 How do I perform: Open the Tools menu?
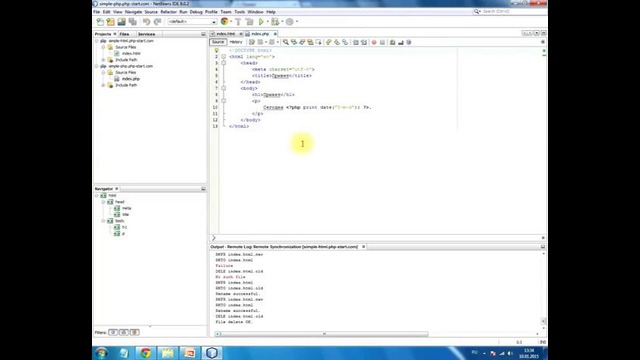tap(240, 12)
